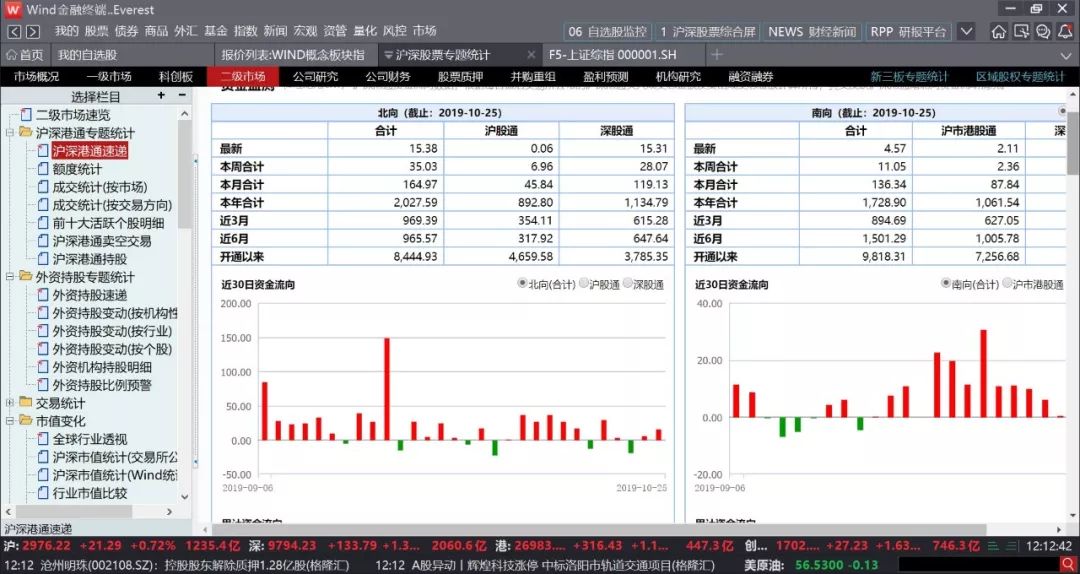Screen dimensions: 1080x574
Task: Select 外资持股比例预警 in the tree
Action: pos(102,385)
